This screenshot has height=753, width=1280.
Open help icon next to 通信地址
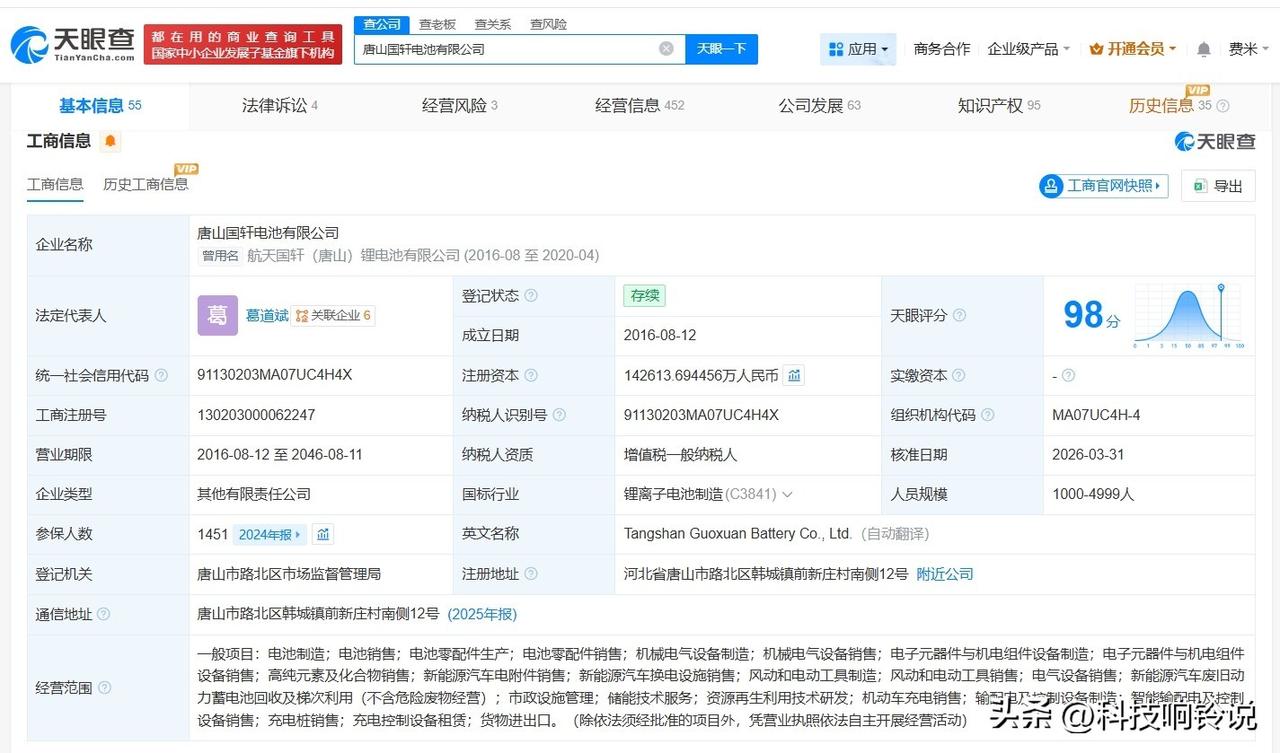103,614
